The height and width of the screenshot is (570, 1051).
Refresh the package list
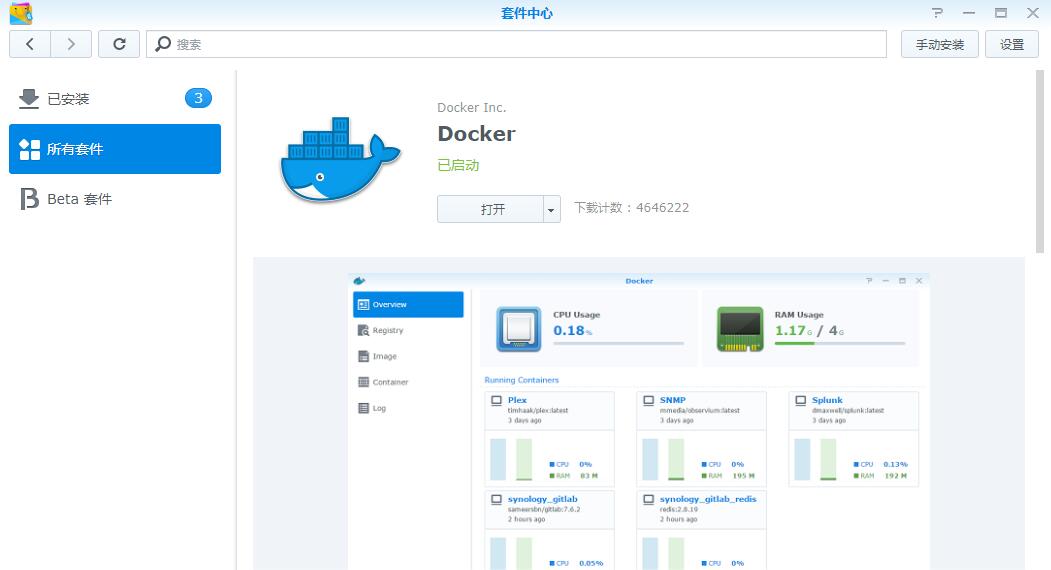pyautogui.click(x=120, y=44)
